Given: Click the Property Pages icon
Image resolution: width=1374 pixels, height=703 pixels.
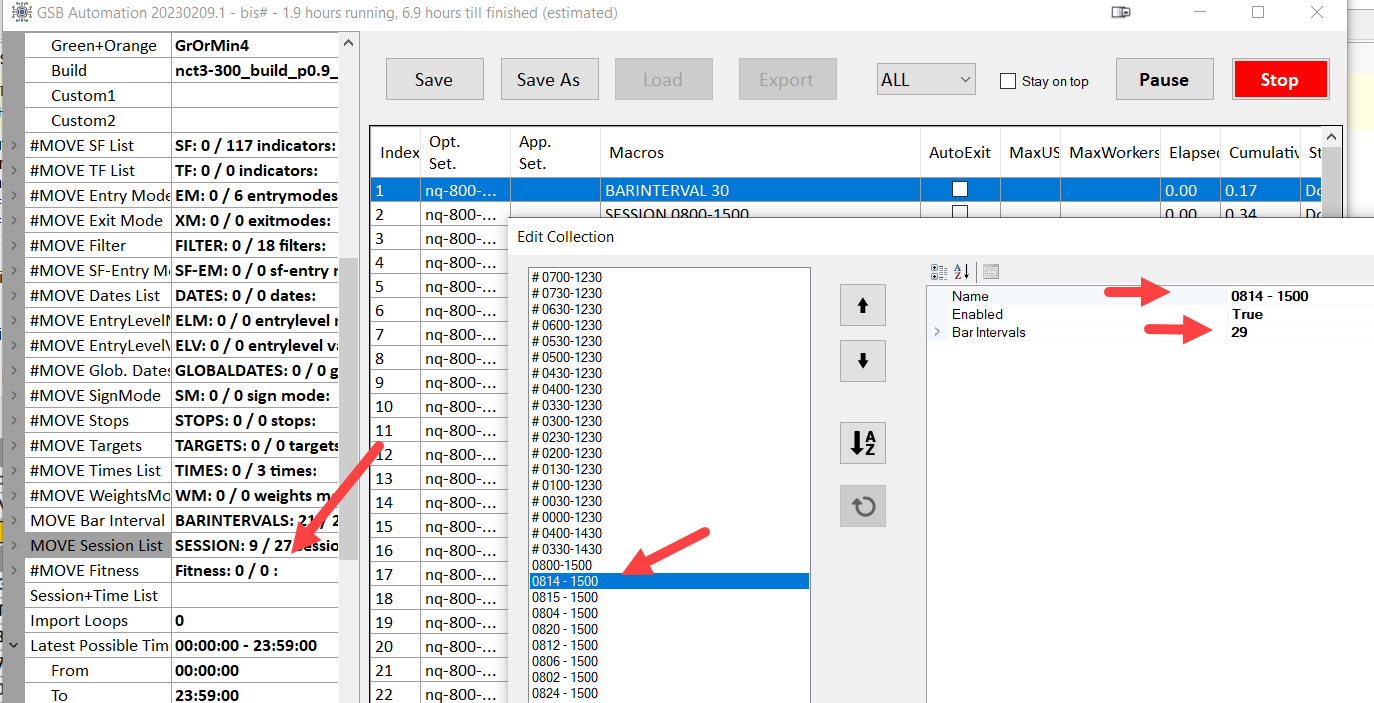Looking at the screenshot, I should coord(991,271).
